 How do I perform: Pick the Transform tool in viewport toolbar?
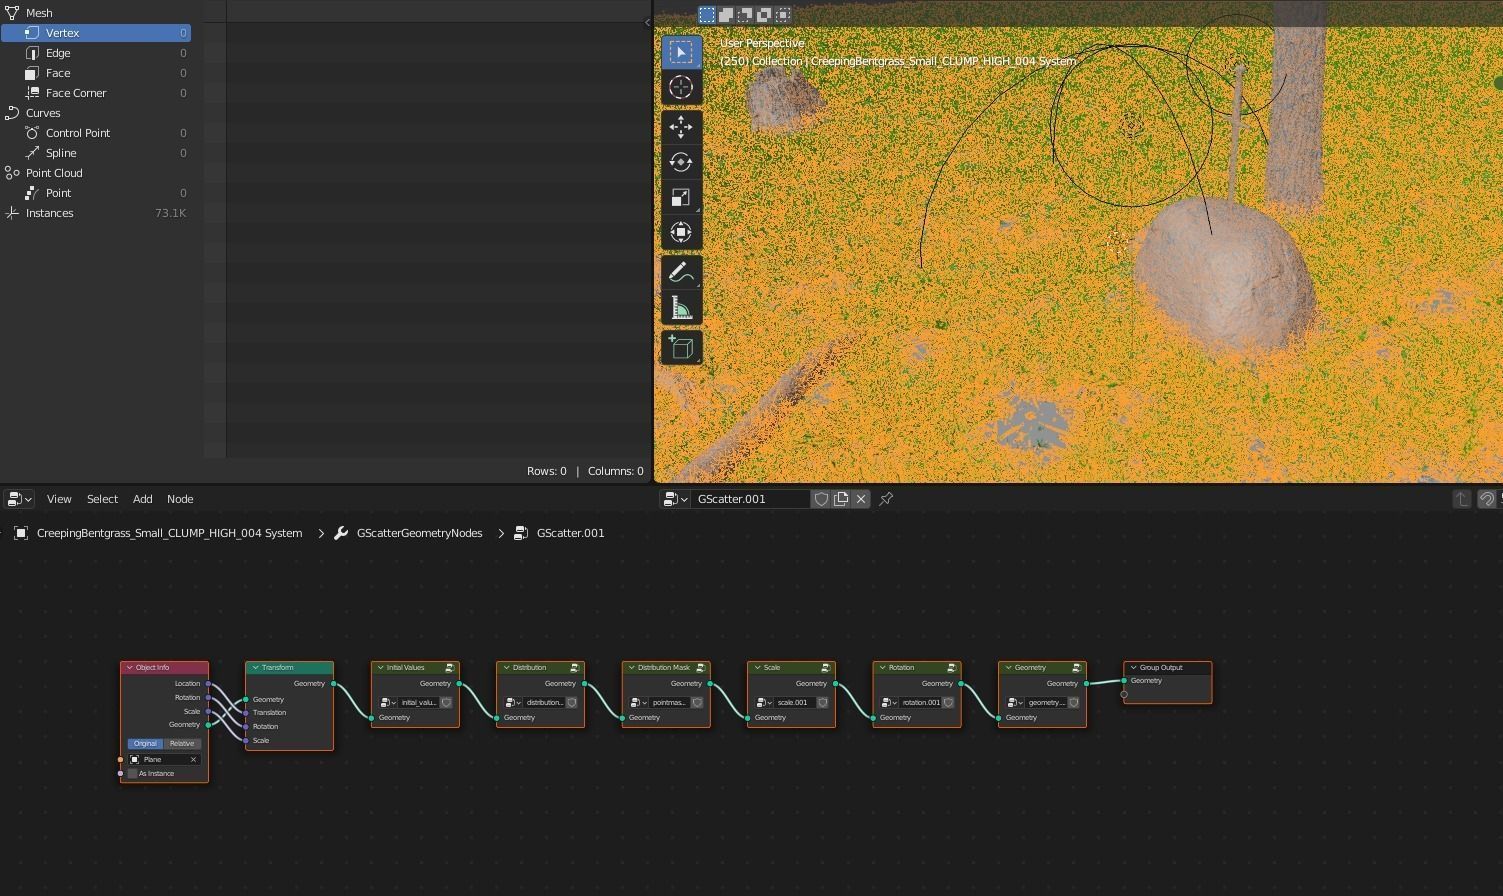point(681,232)
